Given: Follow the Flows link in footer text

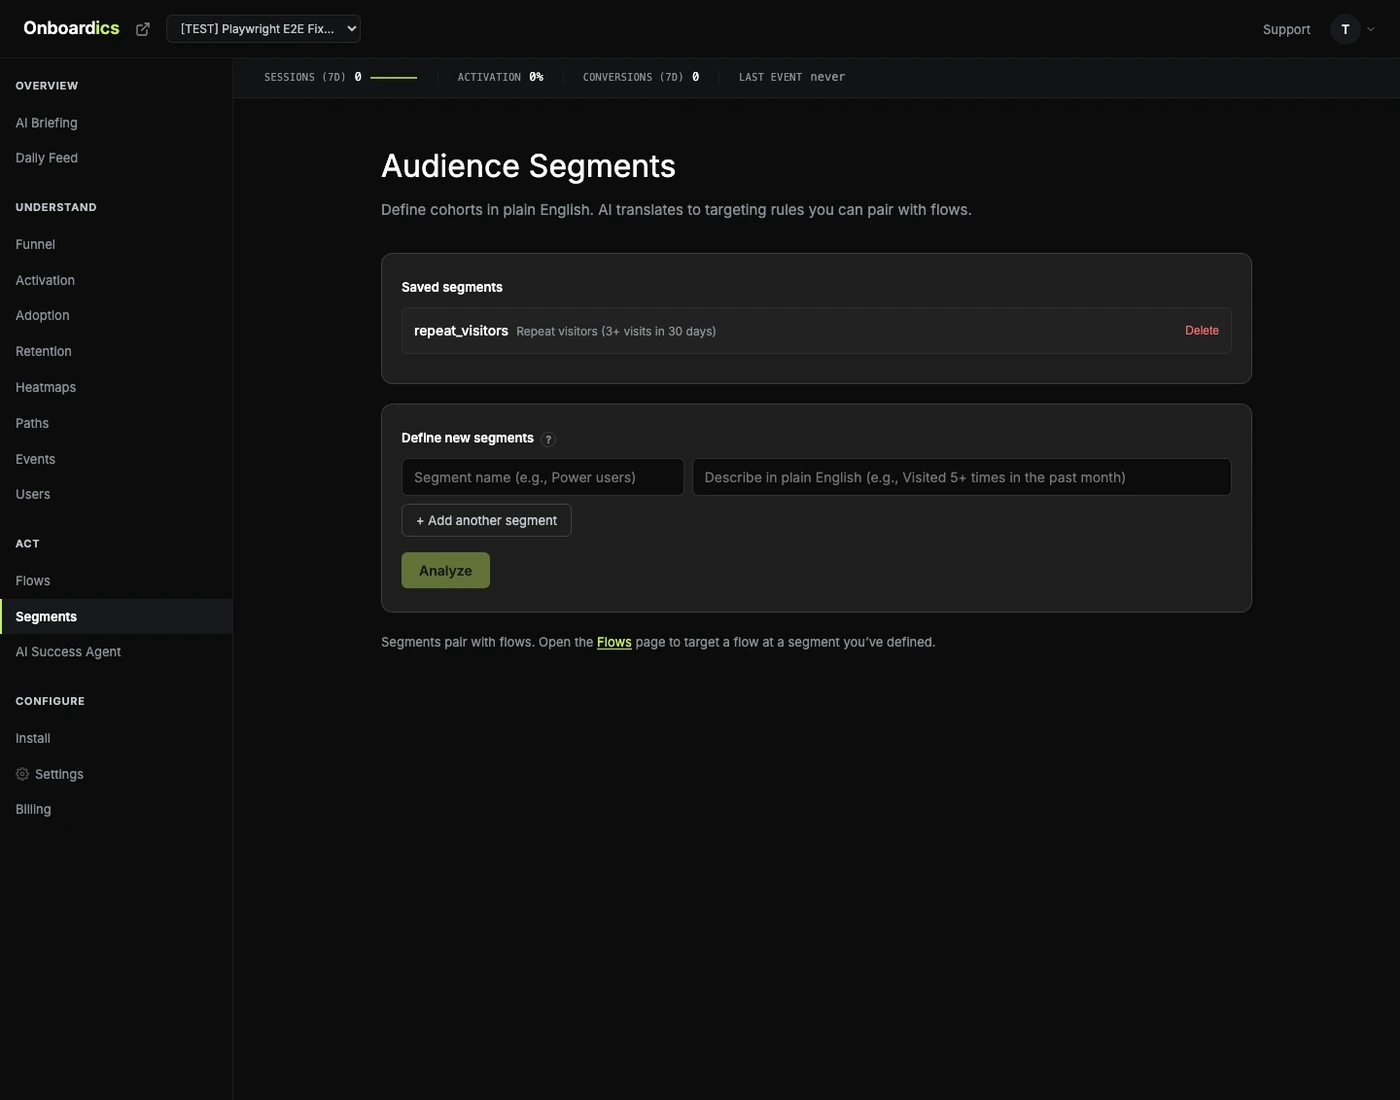Looking at the screenshot, I should pos(614,642).
